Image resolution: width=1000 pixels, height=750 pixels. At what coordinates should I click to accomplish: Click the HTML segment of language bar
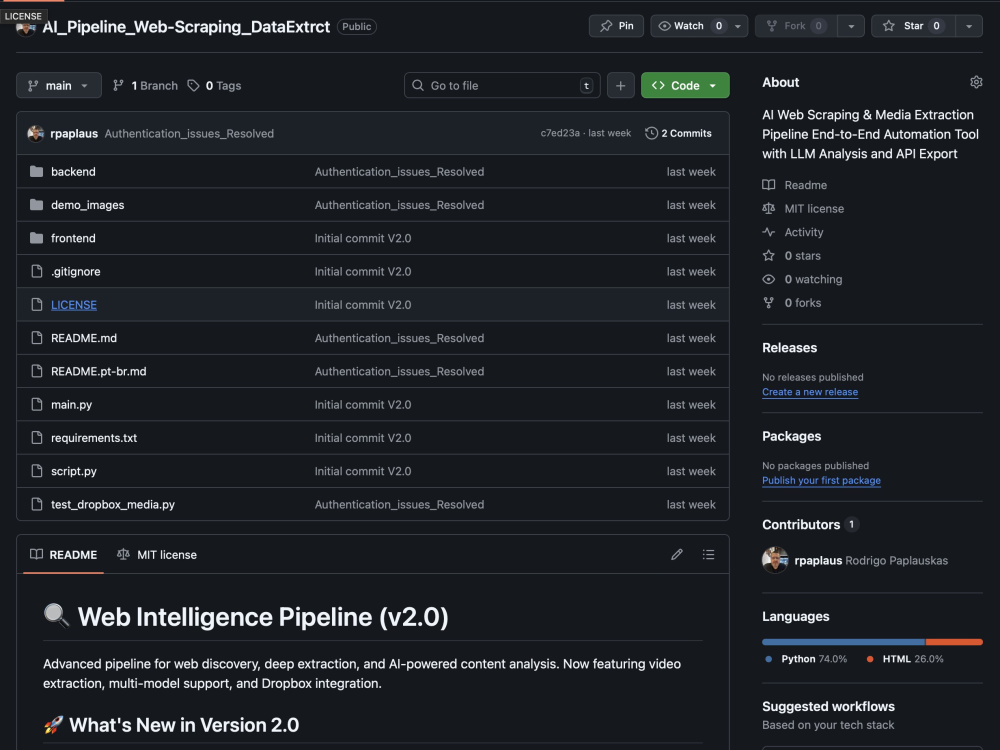coord(954,642)
